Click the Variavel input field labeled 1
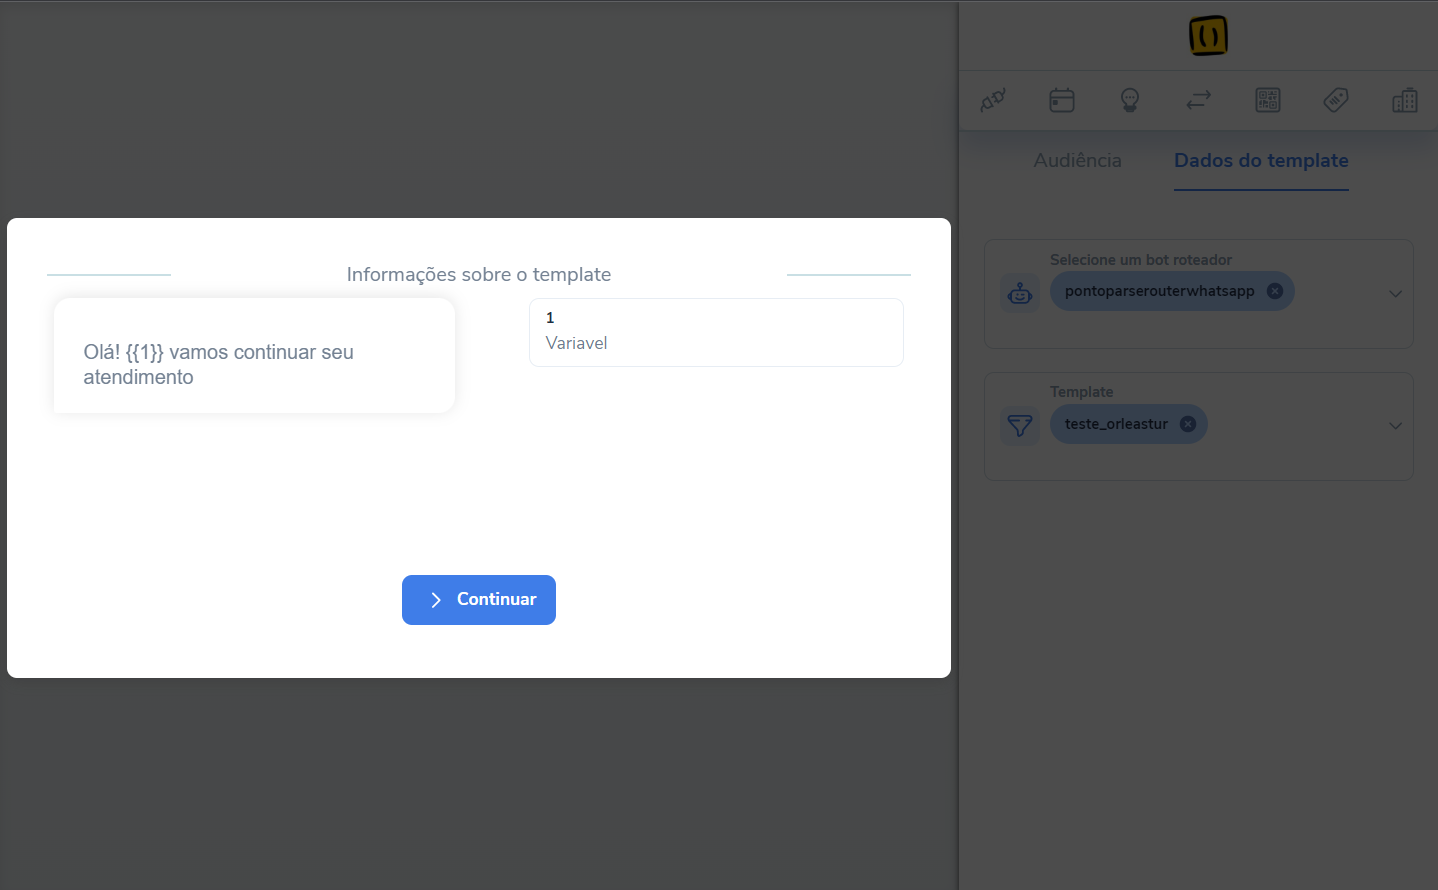Screen dimensions: 1438x890 716,332
